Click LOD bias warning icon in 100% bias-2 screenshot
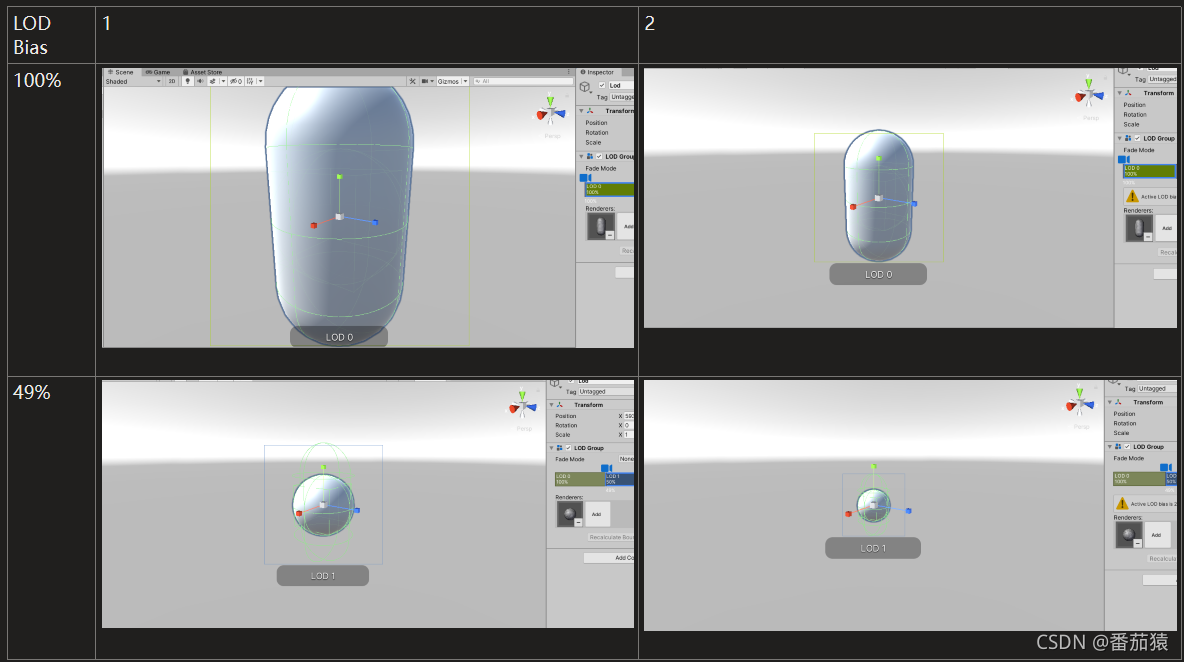This screenshot has height=662, width=1184. 1132,196
